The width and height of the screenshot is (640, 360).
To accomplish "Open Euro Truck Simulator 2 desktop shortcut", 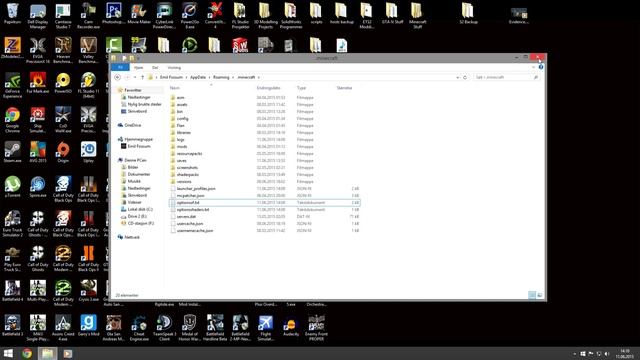I will [12, 224].
